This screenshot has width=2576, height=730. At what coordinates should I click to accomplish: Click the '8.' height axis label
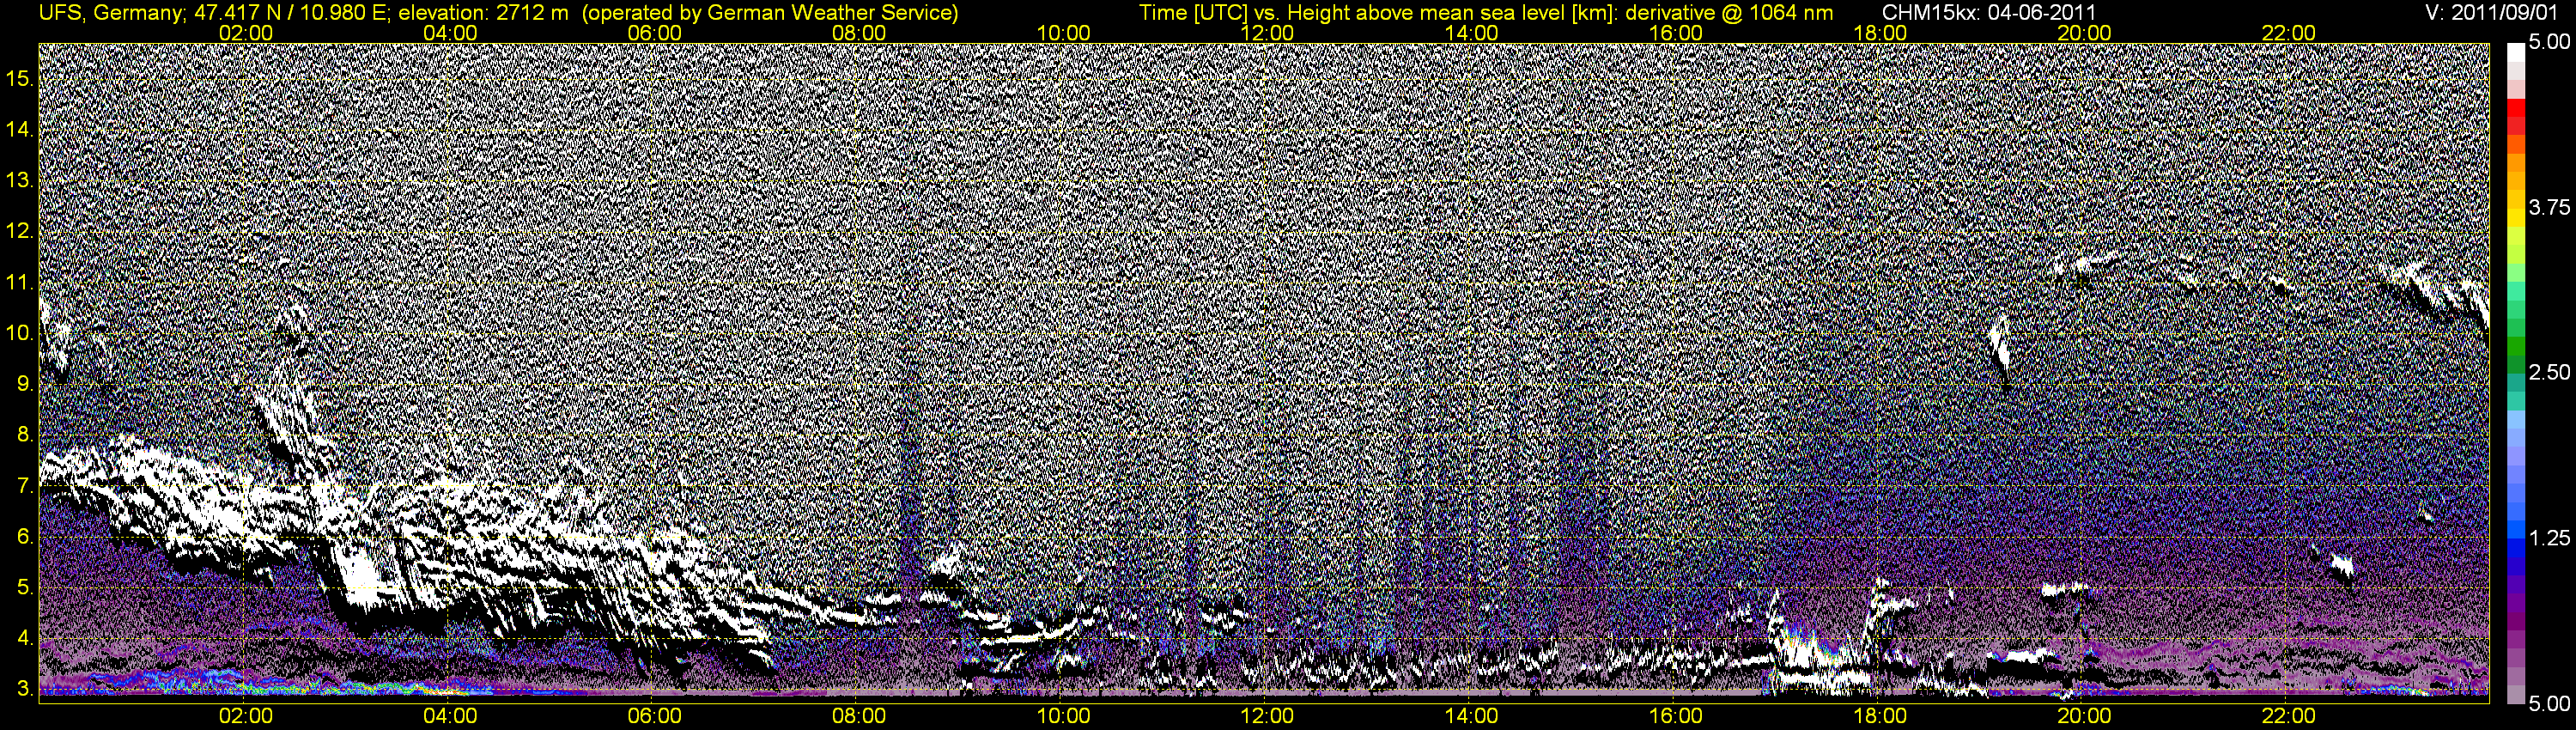pyautogui.click(x=26, y=435)
